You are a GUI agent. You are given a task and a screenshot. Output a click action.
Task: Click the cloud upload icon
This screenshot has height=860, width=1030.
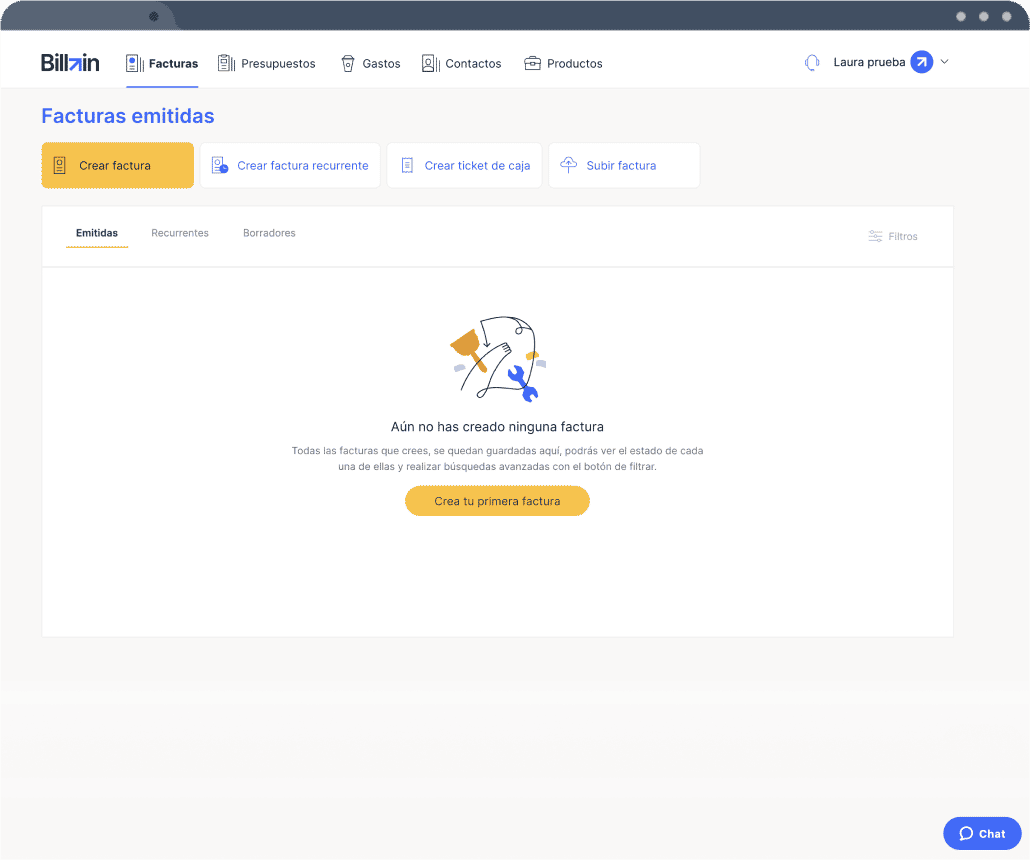(x=568, y=165)
